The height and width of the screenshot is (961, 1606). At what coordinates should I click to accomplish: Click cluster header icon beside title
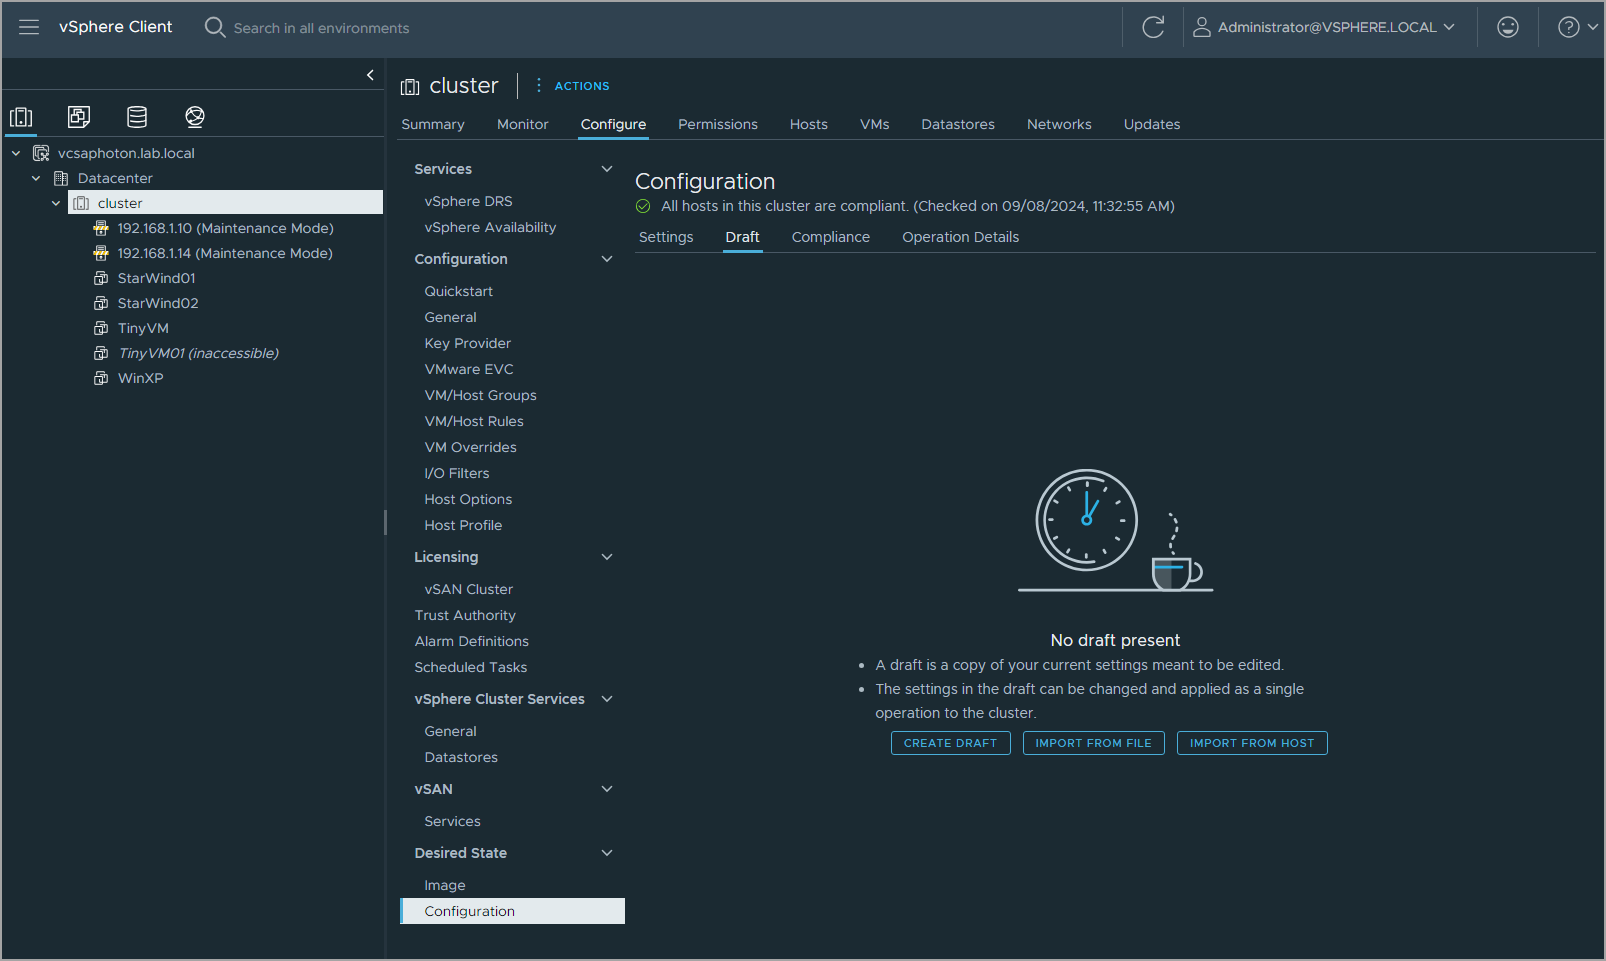[410, 87]
